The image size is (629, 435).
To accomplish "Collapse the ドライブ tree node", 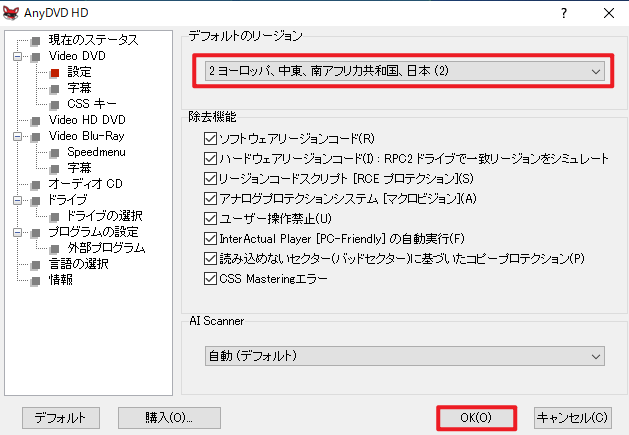I will 17,200.
